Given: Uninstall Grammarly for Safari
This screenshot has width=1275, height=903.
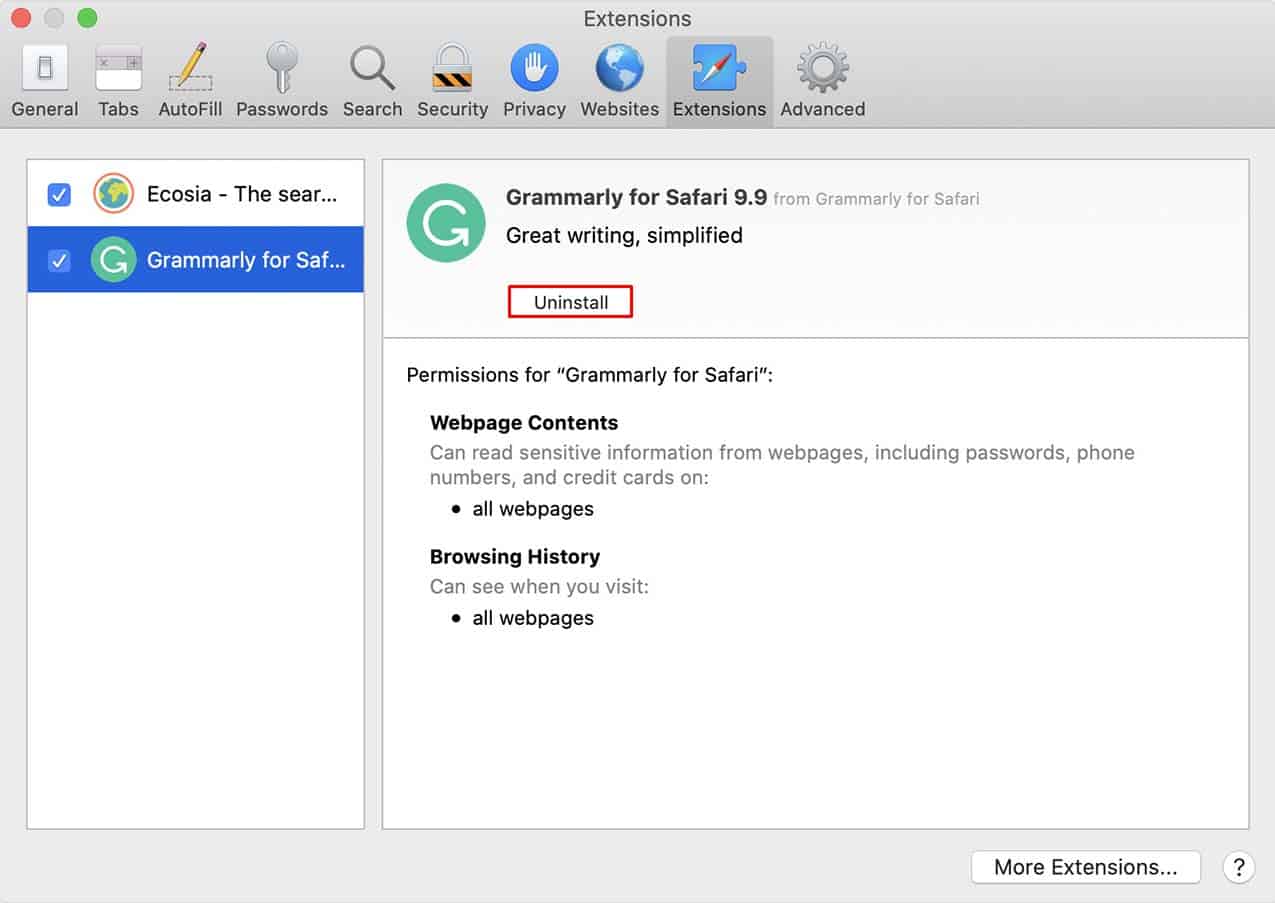Looking at the screenshot, I should click(x=571, y=302).
